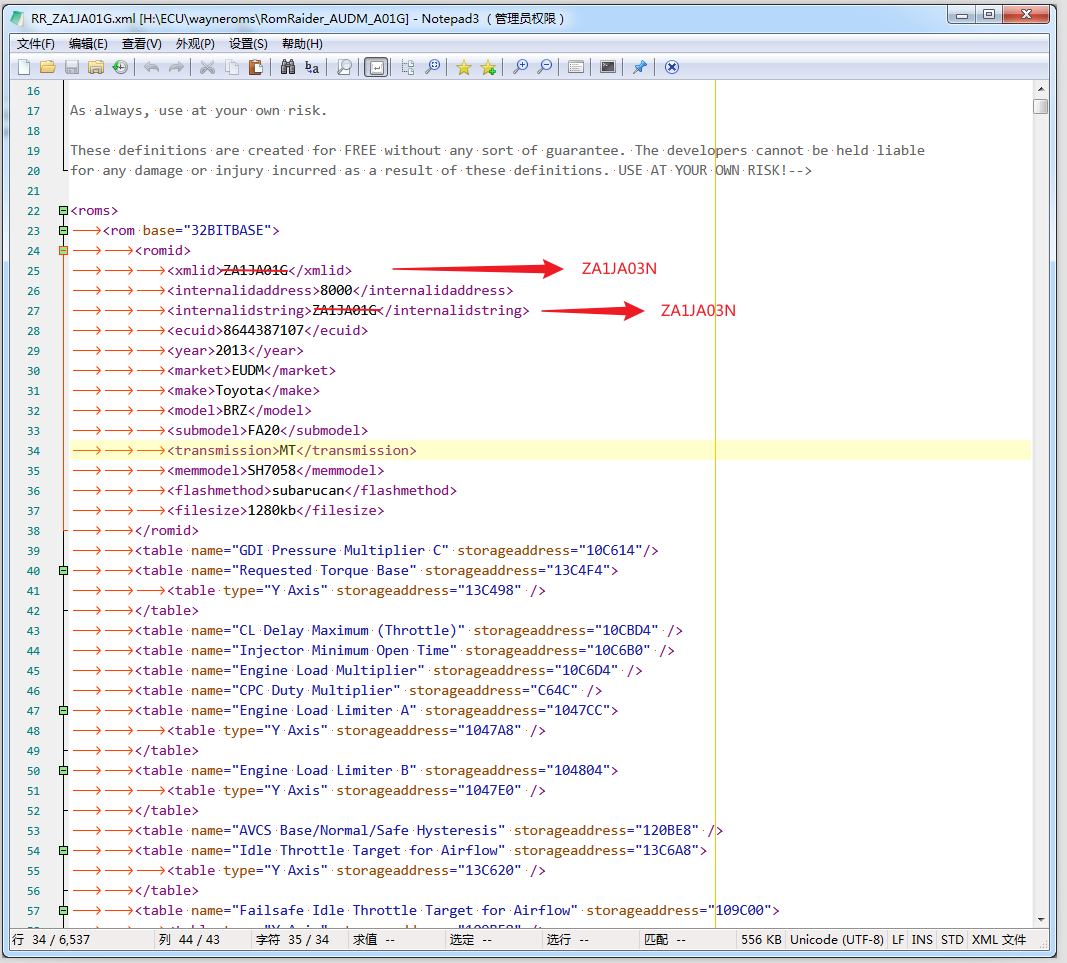The image size is (1067, 963).
Task: Click the New file toolbar icon
Action: 24,67
